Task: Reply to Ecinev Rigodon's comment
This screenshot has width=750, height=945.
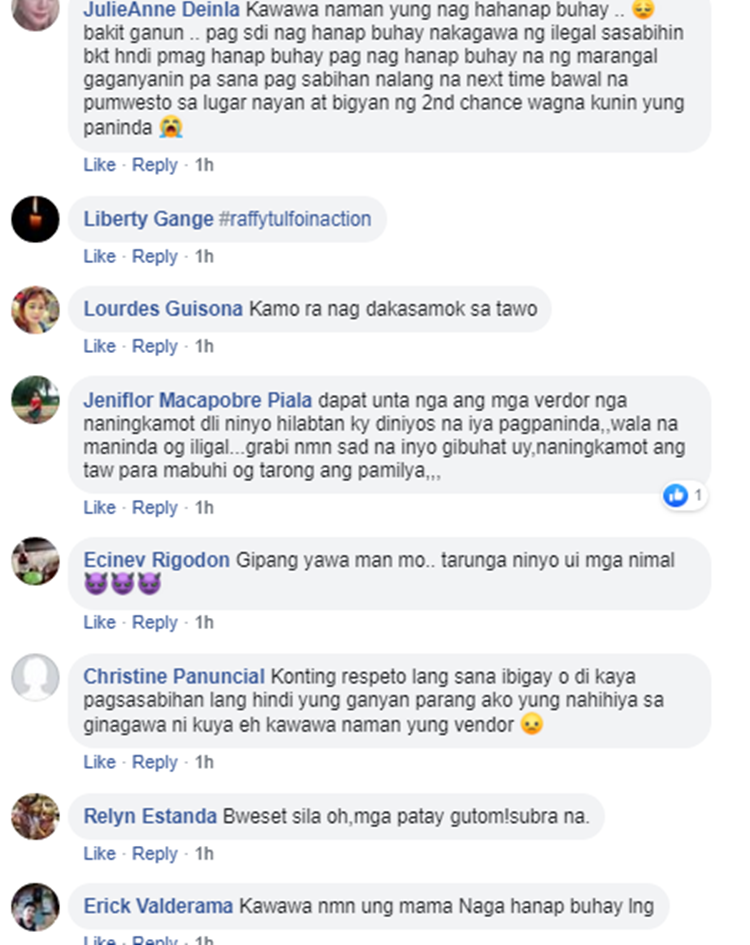Action: pos(155,622)
